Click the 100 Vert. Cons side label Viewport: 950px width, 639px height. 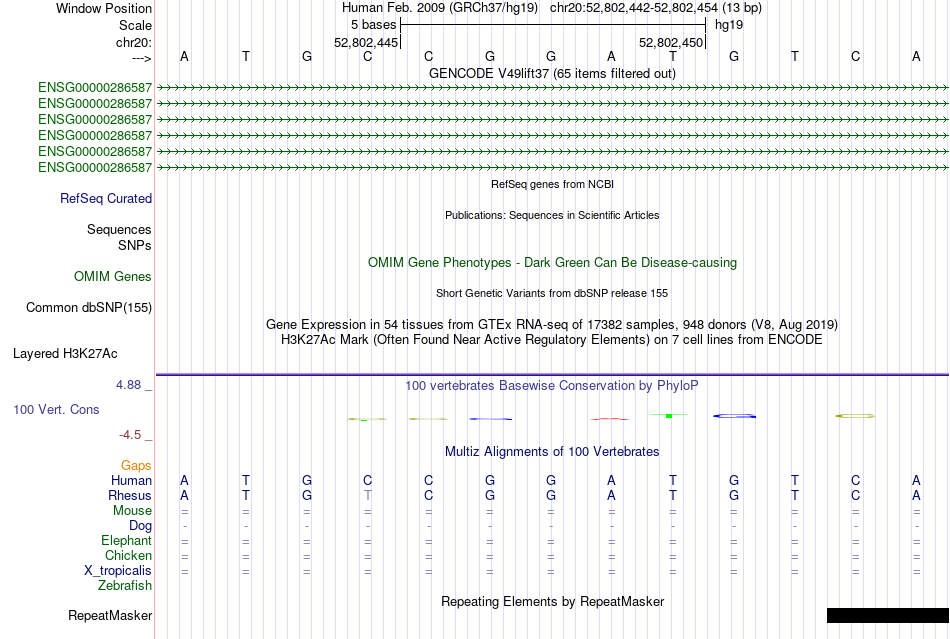56,410
